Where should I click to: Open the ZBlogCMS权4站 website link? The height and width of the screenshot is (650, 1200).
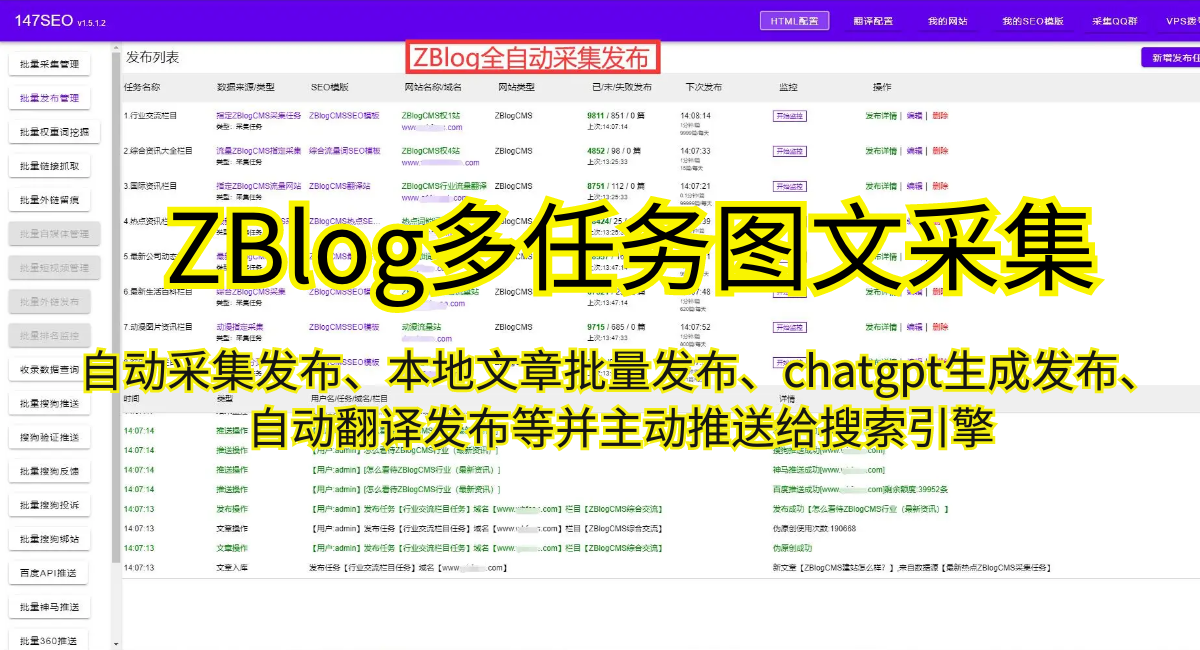pos(431,151)
